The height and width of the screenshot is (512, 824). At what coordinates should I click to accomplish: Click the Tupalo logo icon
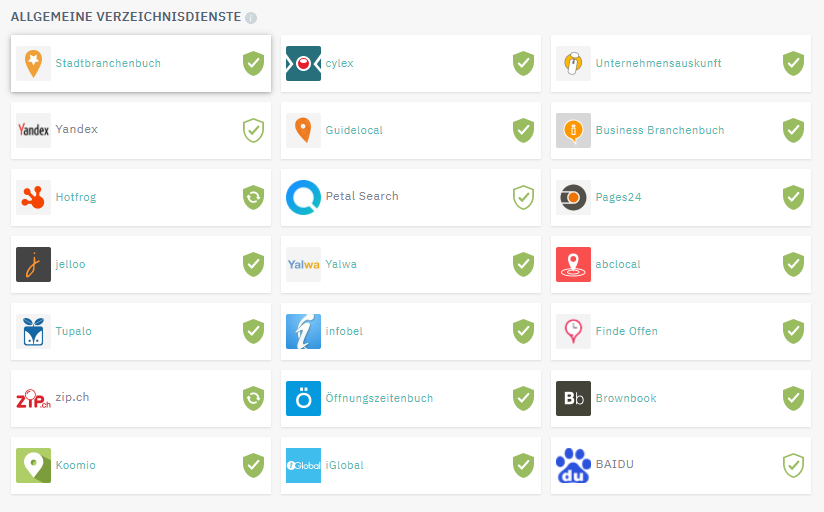[x=33, y=332]
